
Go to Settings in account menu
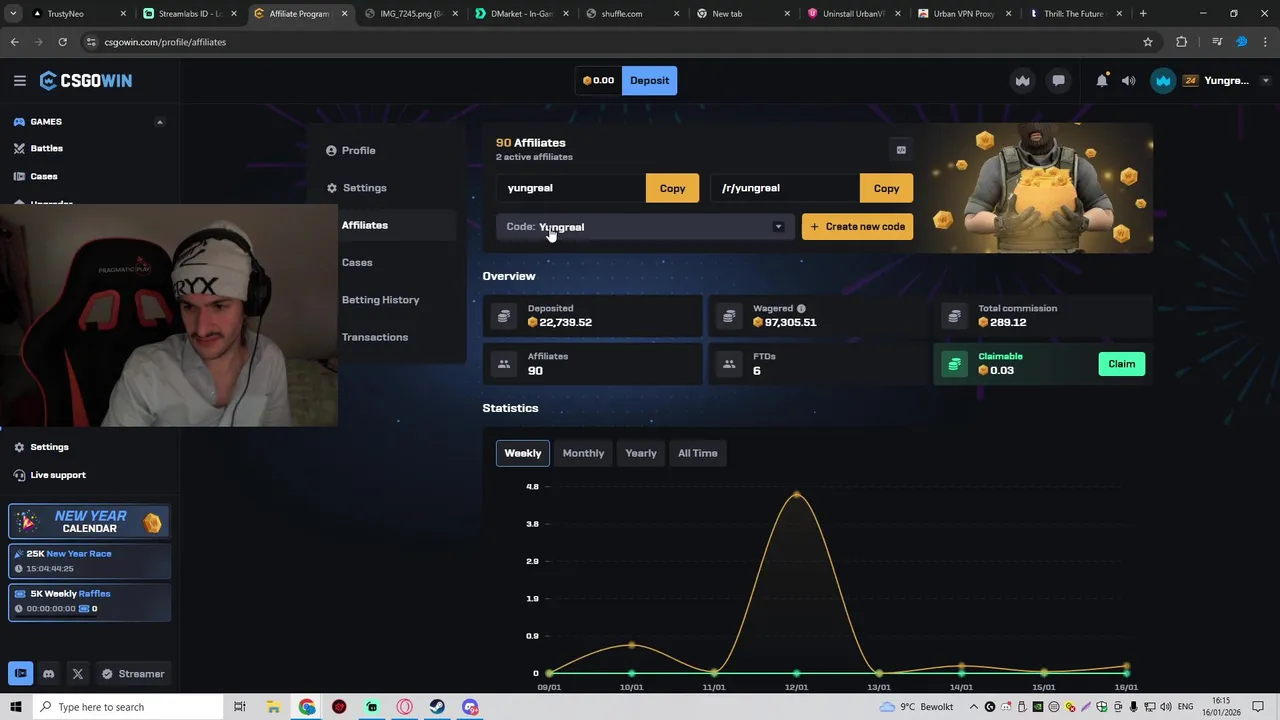point(356,188)
